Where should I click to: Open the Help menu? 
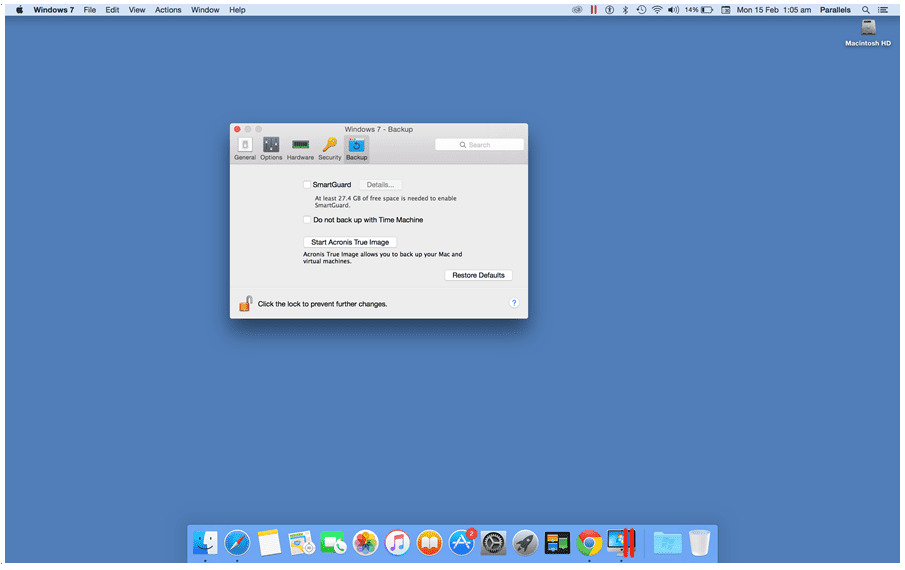click(x=237, y=10)
